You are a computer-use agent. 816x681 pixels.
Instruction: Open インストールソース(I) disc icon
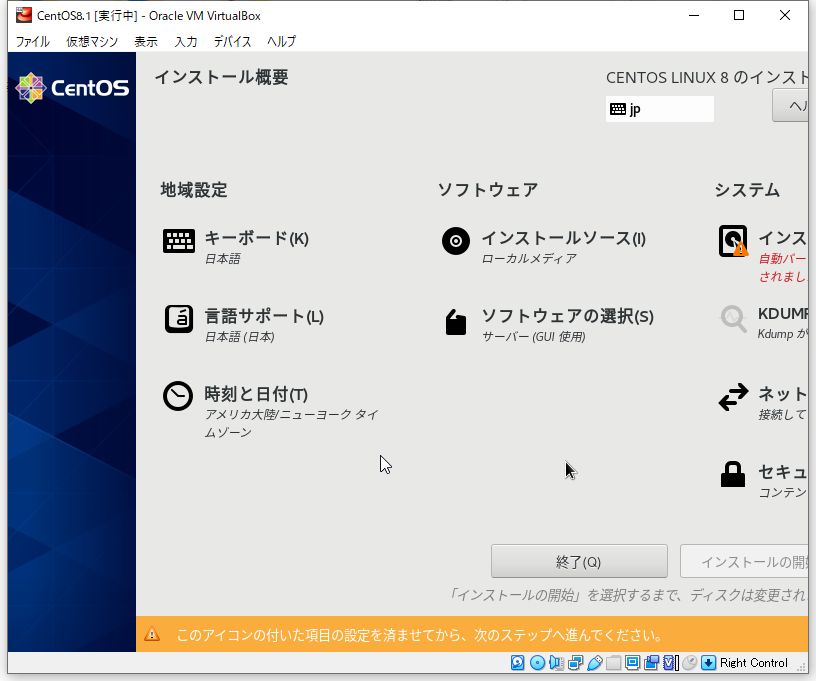pyautogui.click(x=455, y=241)
